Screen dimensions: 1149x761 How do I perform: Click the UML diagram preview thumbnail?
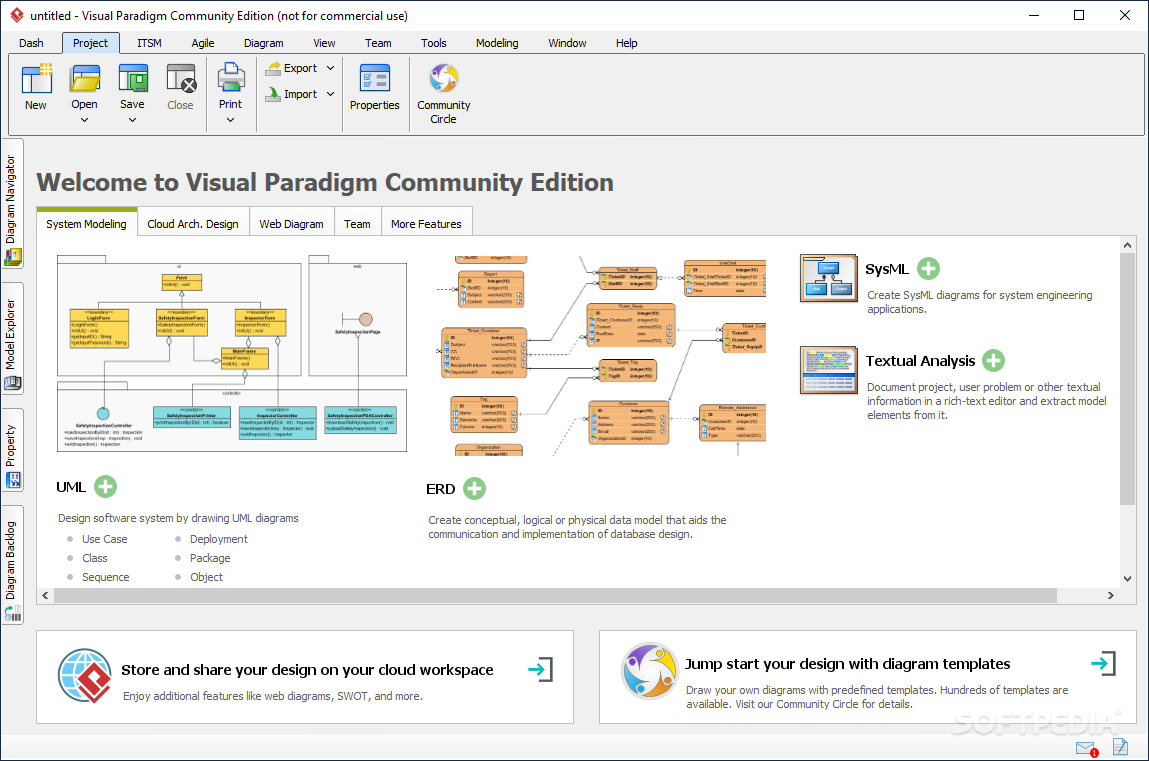[x=232, y=353]
